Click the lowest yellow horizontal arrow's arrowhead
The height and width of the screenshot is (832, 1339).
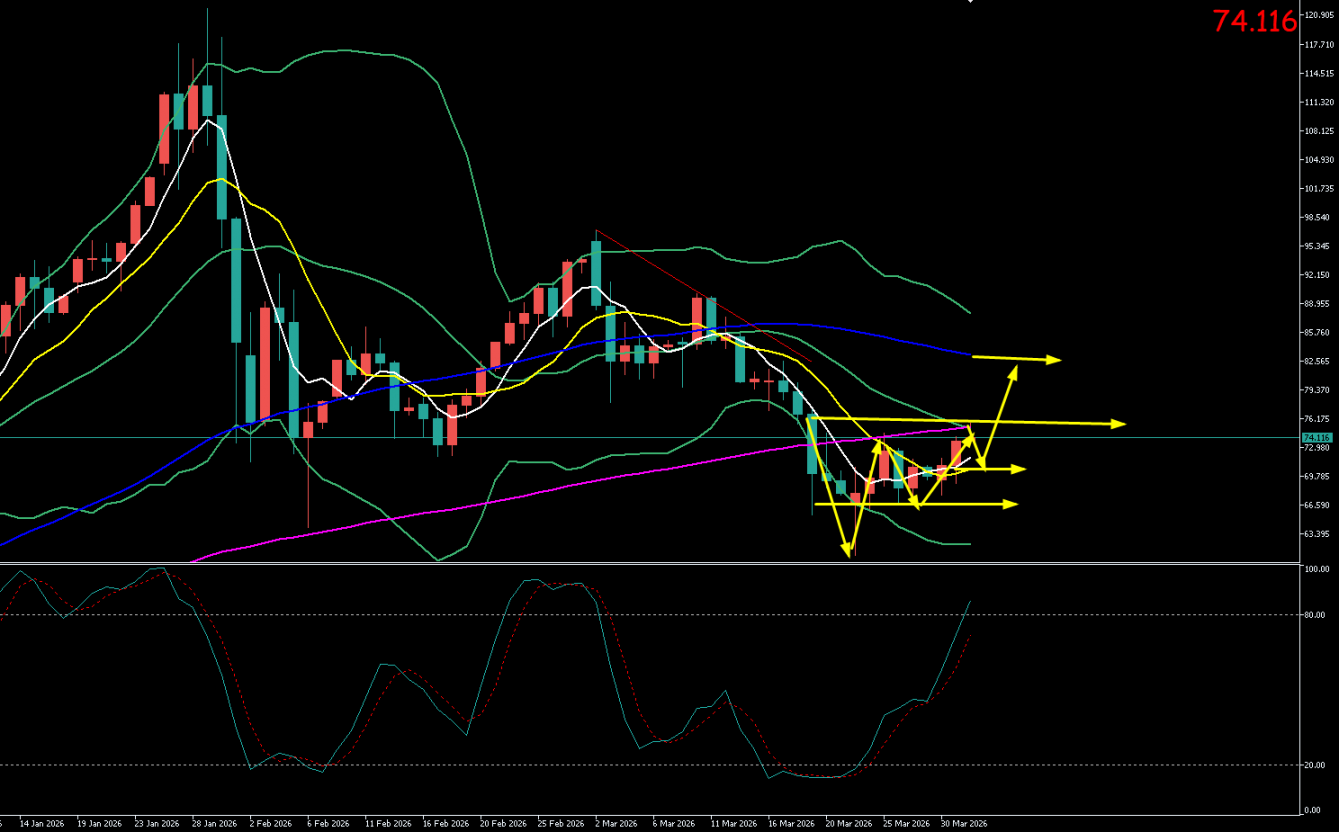click(x=1012, y=505)
